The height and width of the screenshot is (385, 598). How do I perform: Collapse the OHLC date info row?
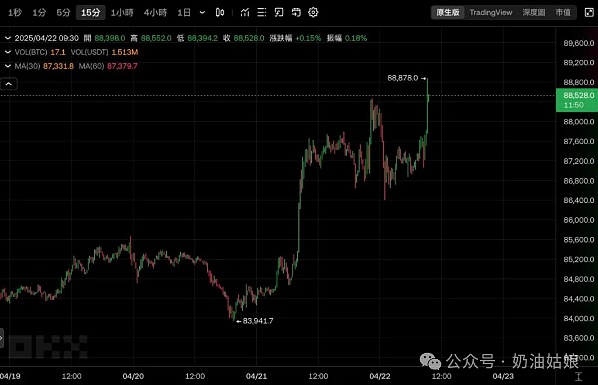pos(8,38)
